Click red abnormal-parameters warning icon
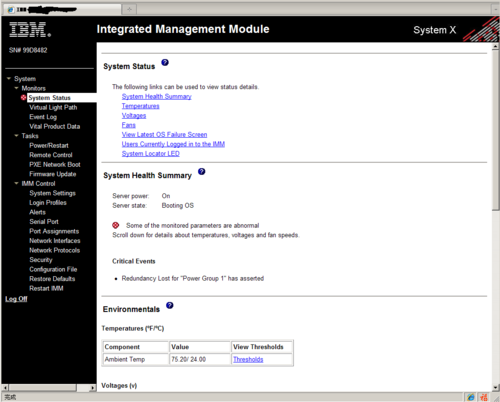The image size is (500, 402). [116, 225]
